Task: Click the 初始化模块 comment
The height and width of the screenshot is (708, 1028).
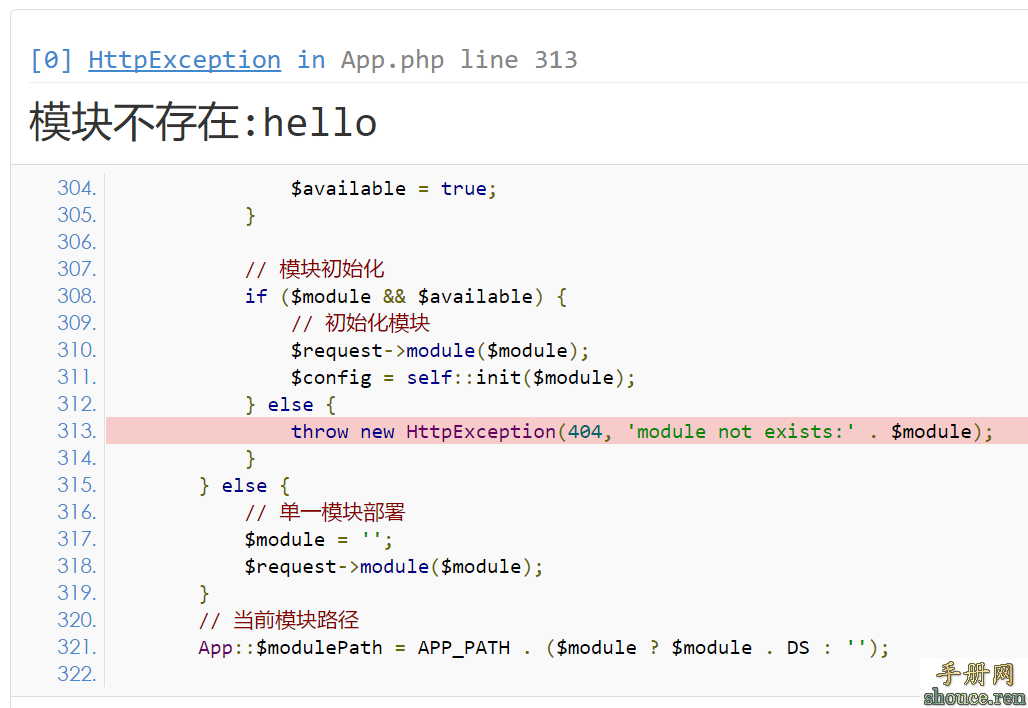Action: pos(360,323)
